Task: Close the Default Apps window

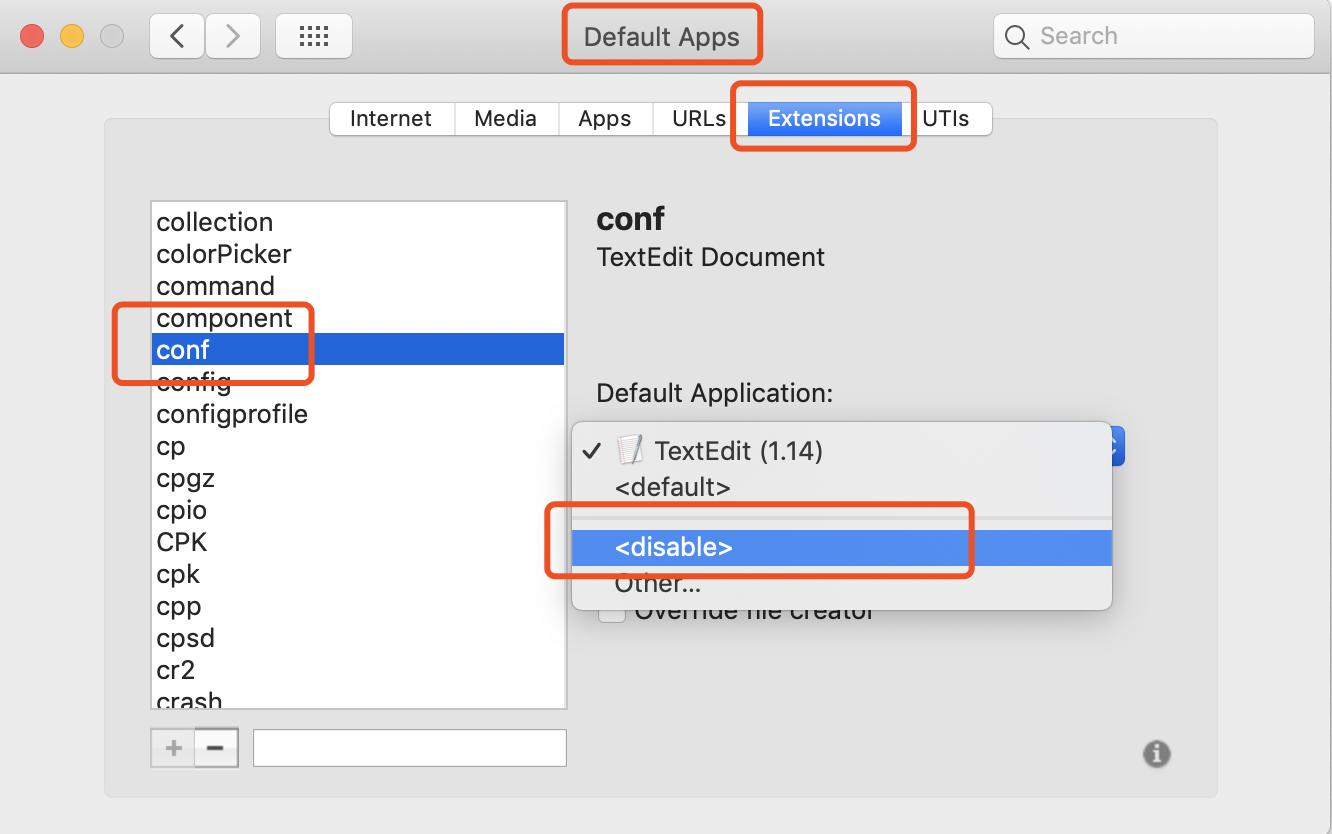Action: tap(32, 37)
